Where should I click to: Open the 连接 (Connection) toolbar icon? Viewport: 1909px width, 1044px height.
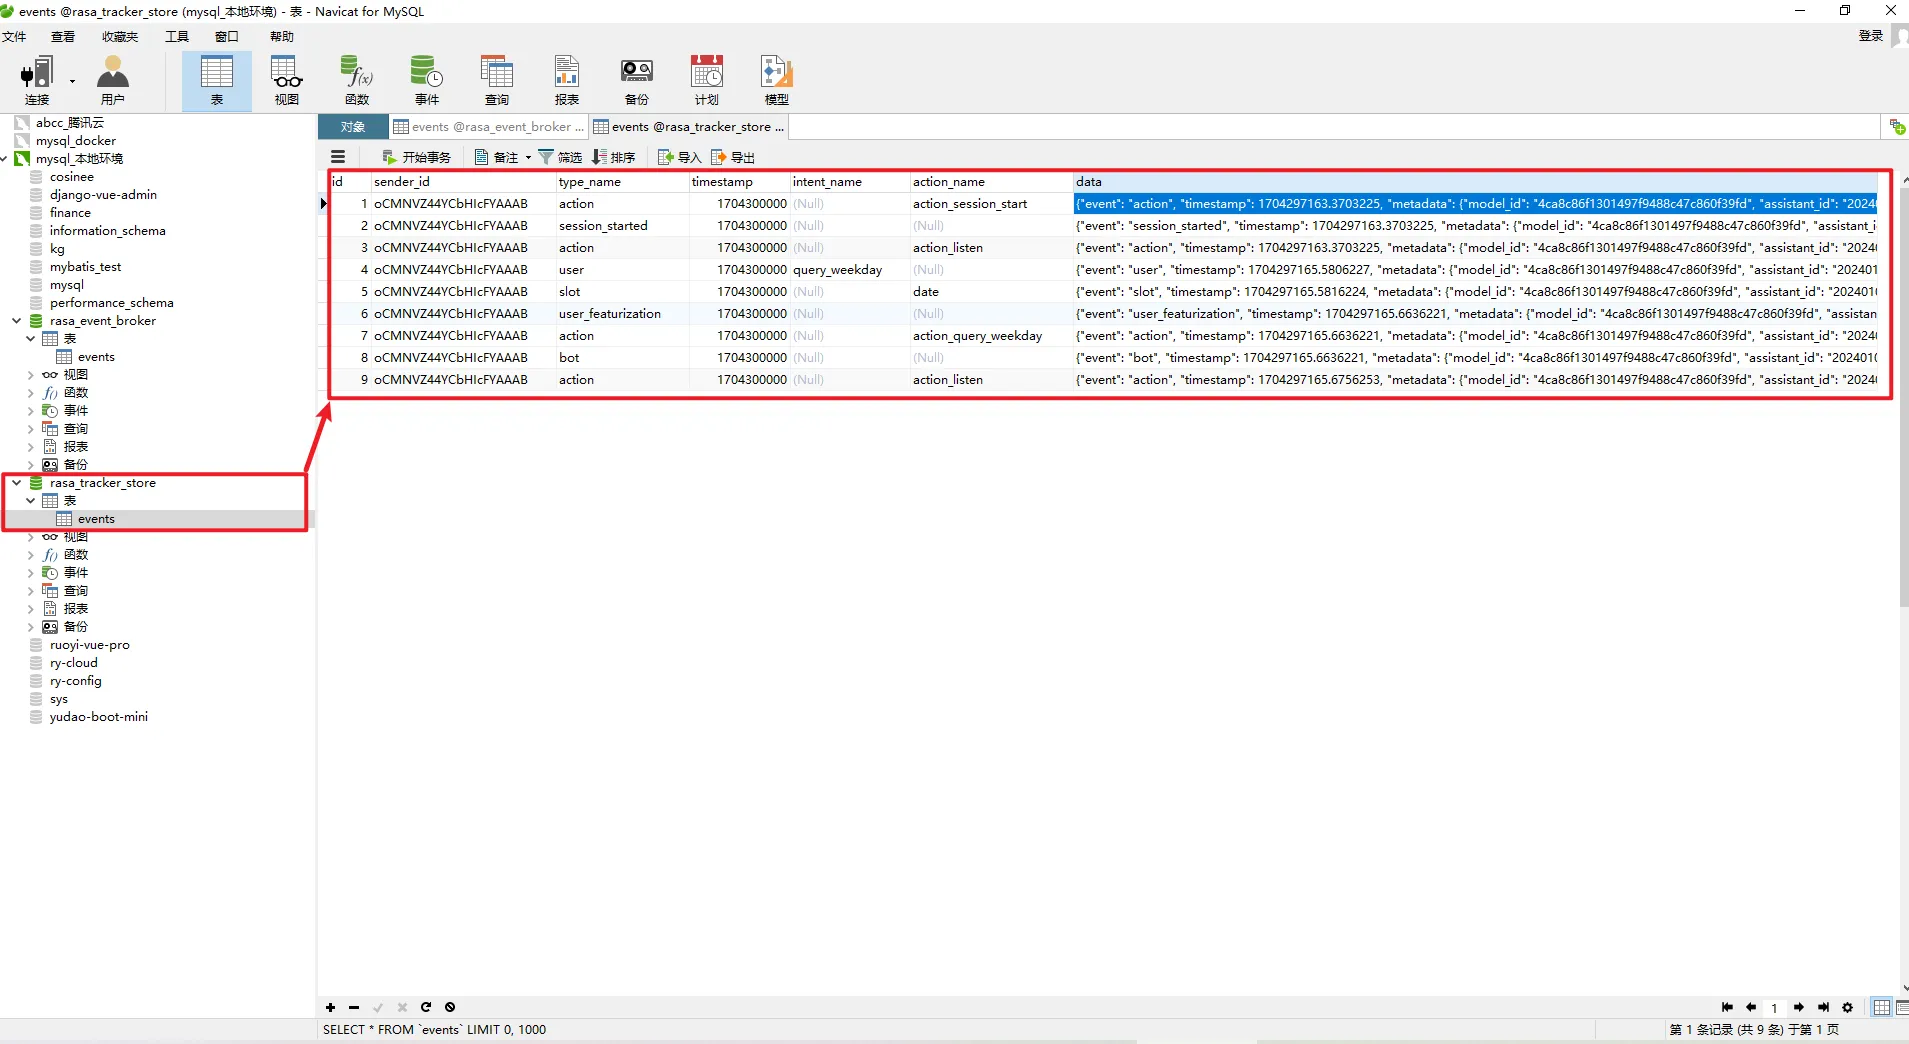(x=37, y=80)
